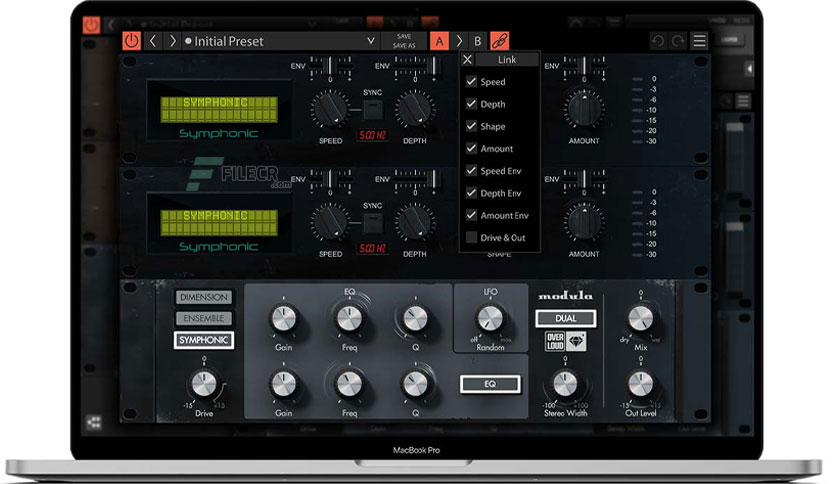The height and width of the screenshot is (484, 836).
Task: Click the Overloud logo icon
Action: [x=555, y=341]
